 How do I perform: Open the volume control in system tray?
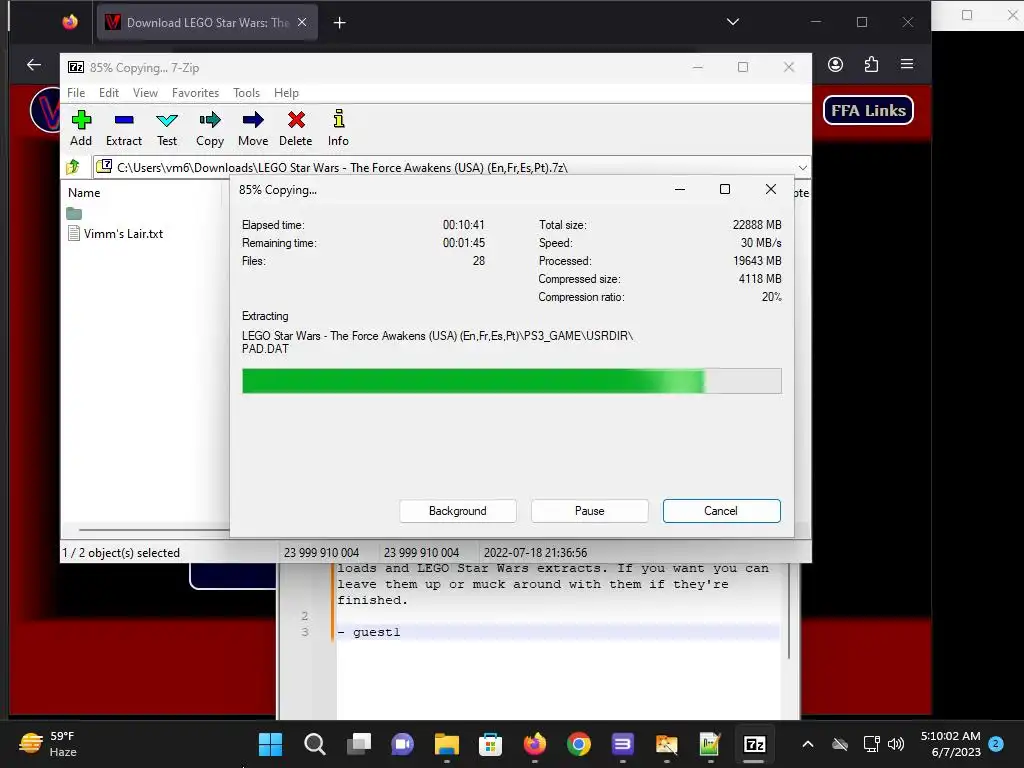pos(896,744)
